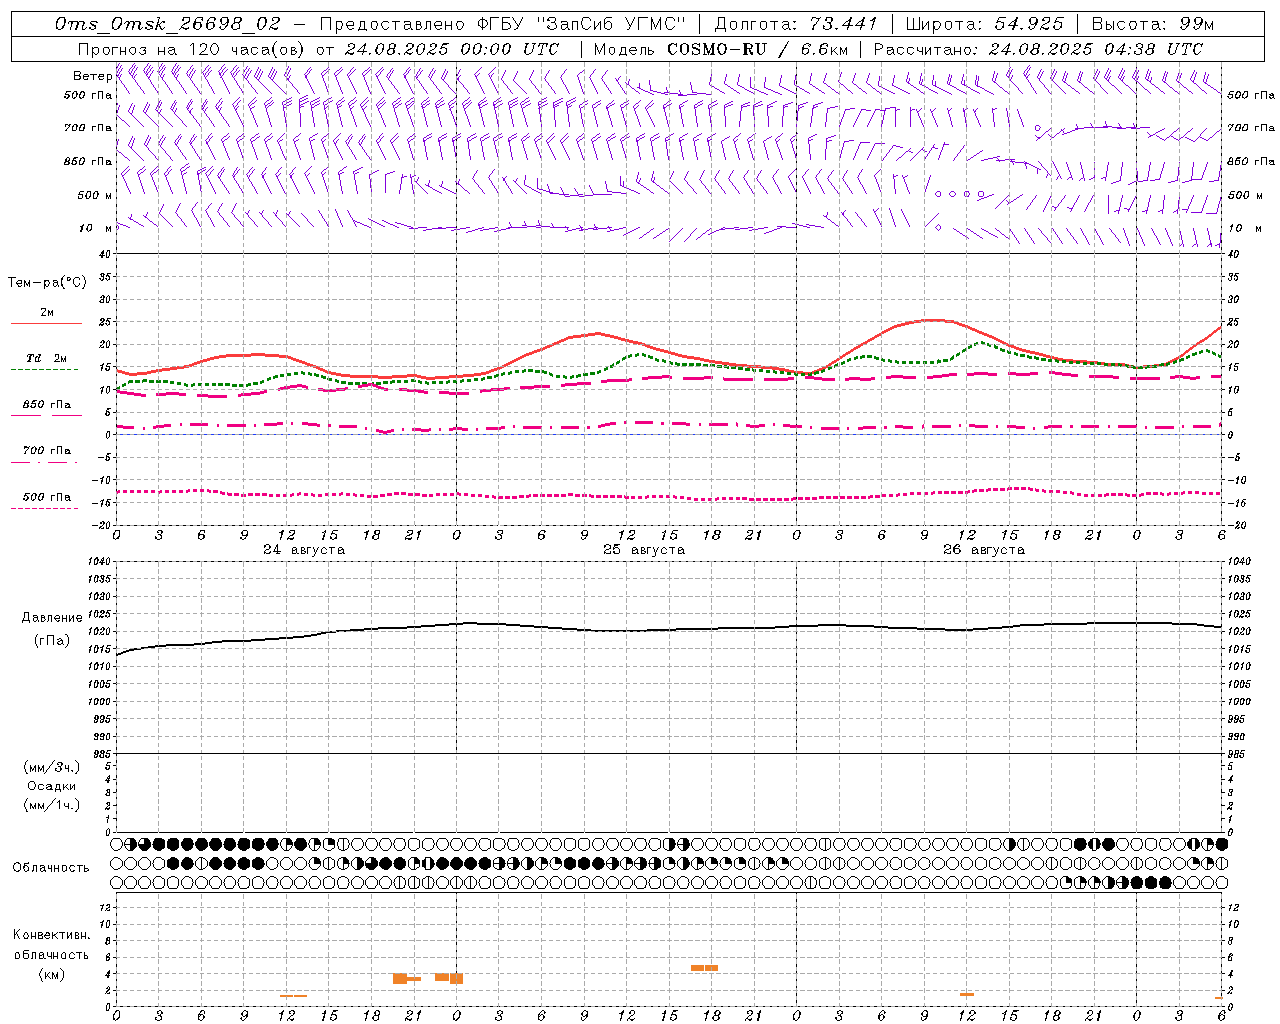The image size is (1280, 1024).
Task: Click the "Давление" pressure panel label
Action: tap(52, 618)
